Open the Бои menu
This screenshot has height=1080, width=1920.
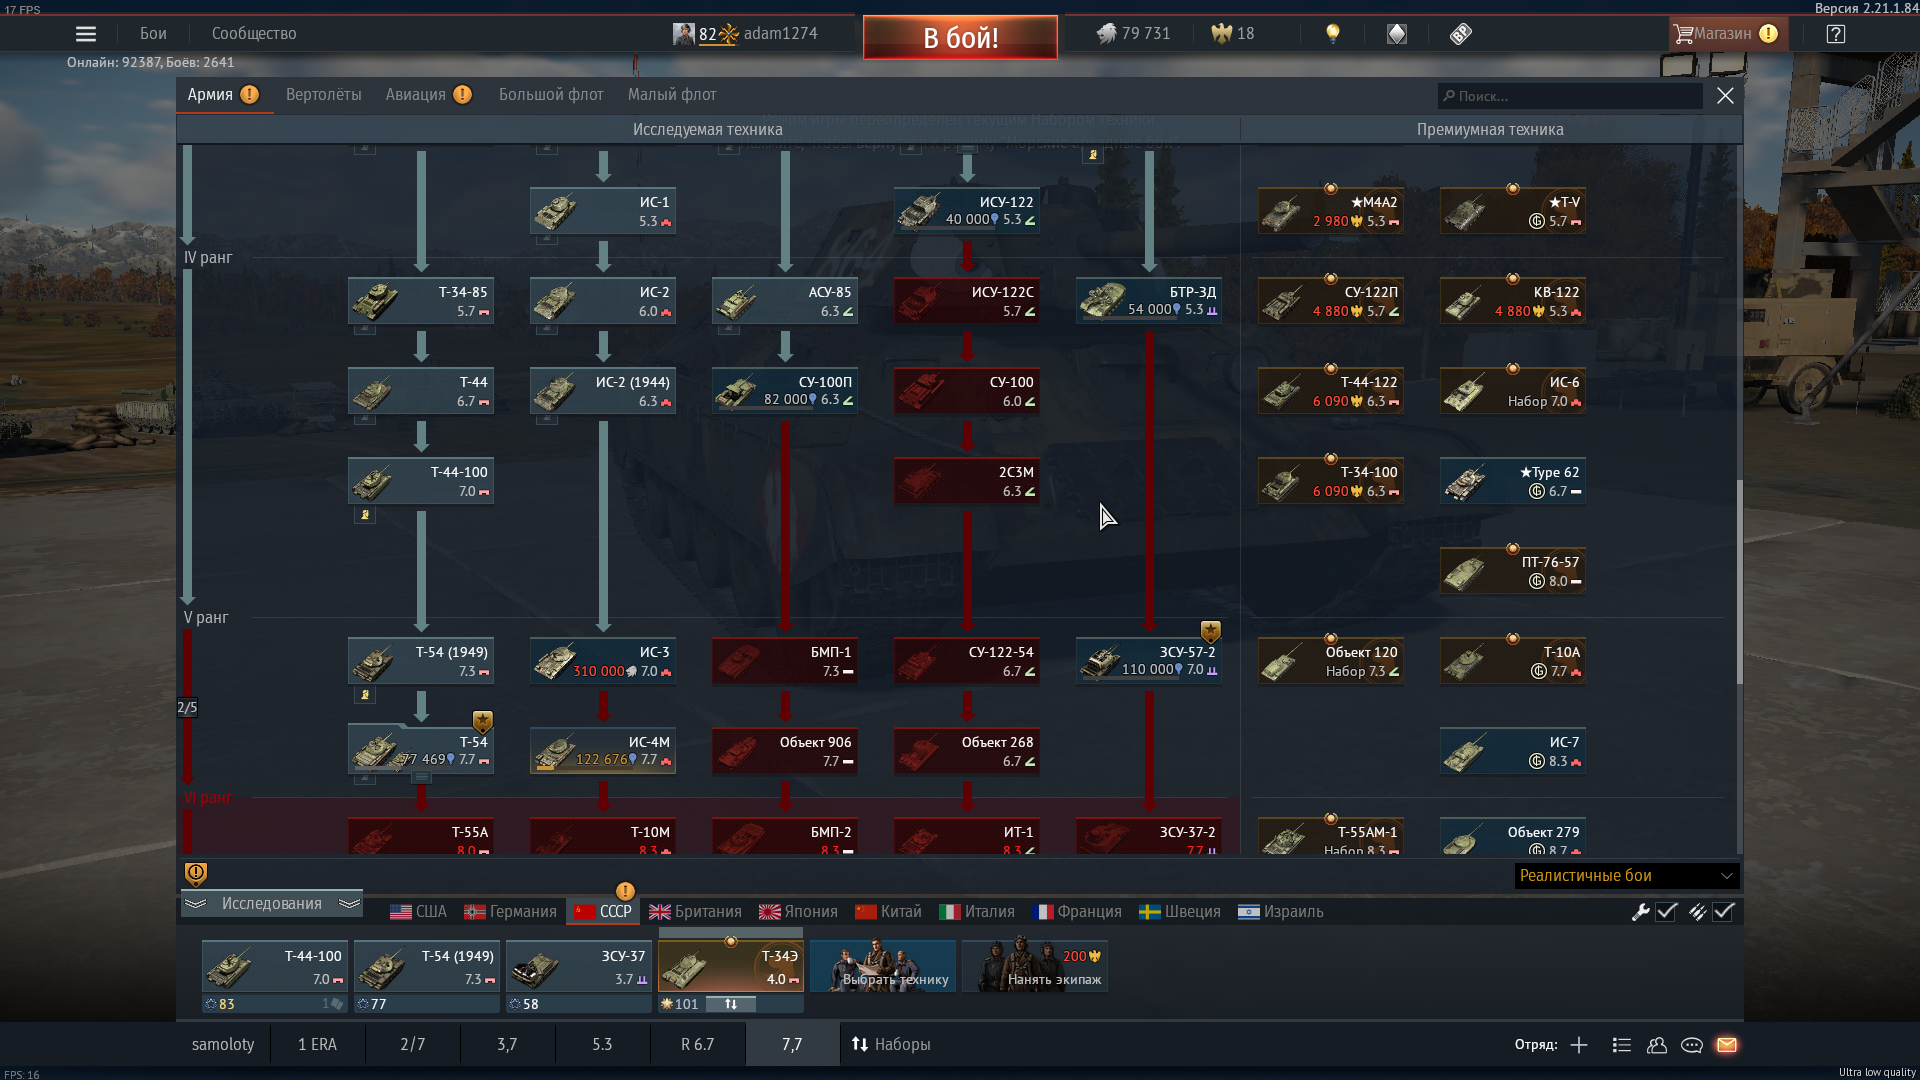click(x=153, y=33)
